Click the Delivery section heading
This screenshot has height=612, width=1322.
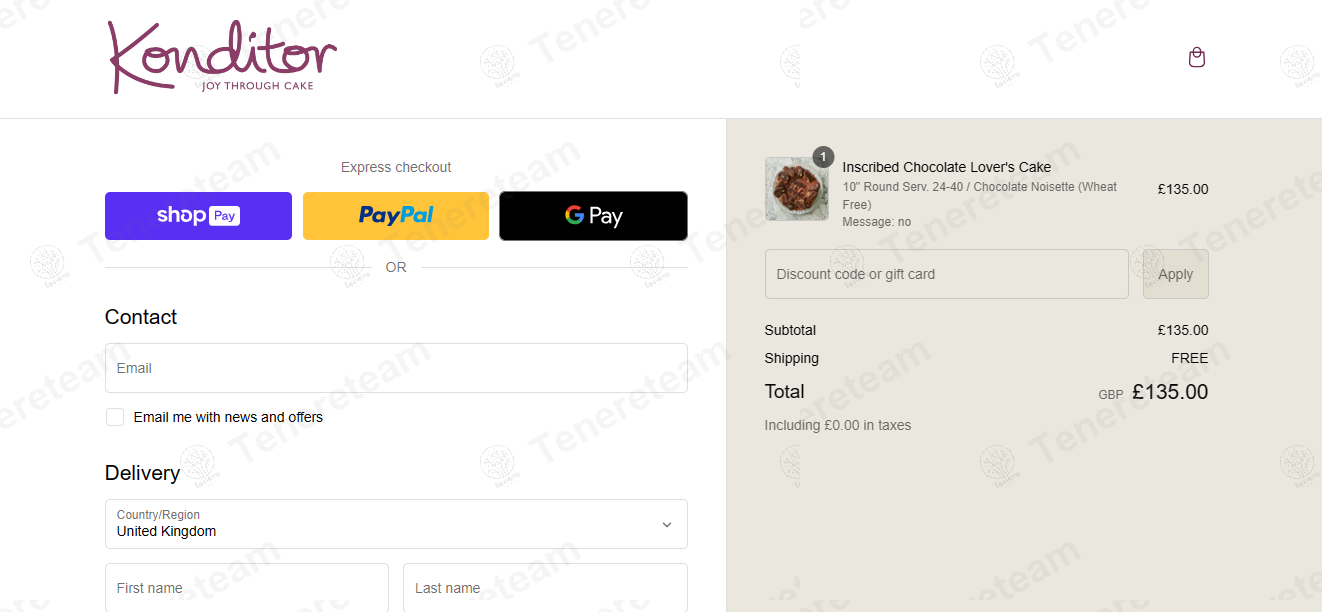click(143, 473)
